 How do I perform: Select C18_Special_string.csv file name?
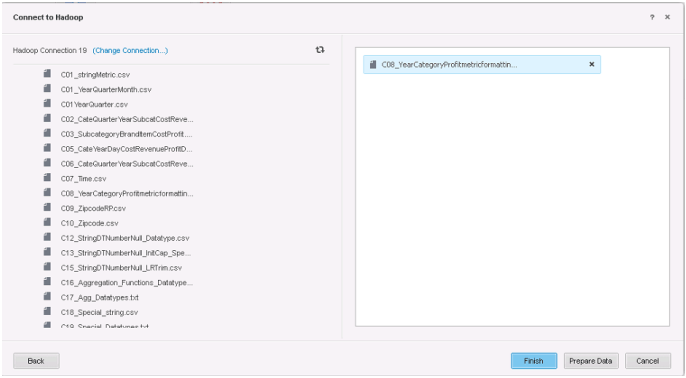point(99,313)
